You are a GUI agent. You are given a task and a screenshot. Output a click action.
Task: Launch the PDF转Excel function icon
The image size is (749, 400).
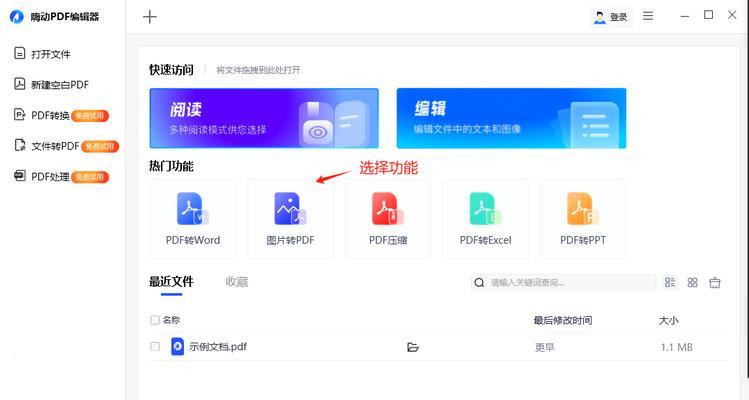pos(485,209)
